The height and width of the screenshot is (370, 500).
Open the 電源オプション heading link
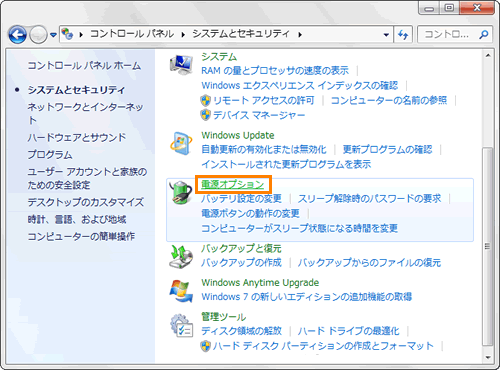233,184
